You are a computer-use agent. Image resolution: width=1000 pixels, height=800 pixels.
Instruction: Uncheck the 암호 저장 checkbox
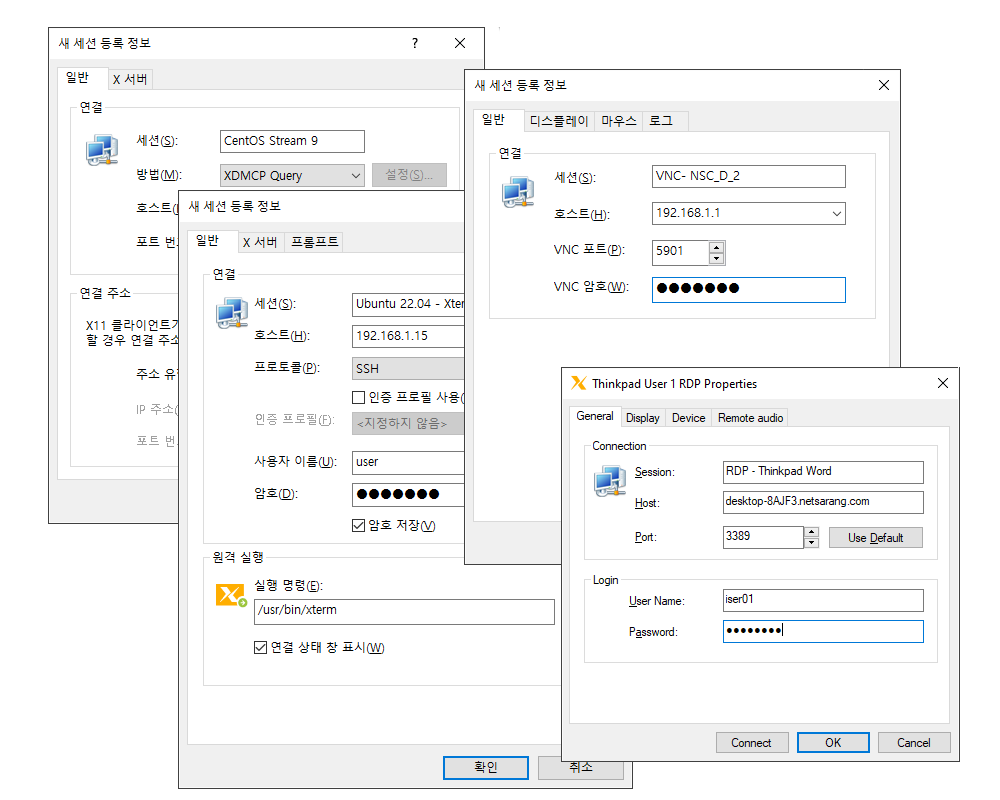[x=358, y=525]
